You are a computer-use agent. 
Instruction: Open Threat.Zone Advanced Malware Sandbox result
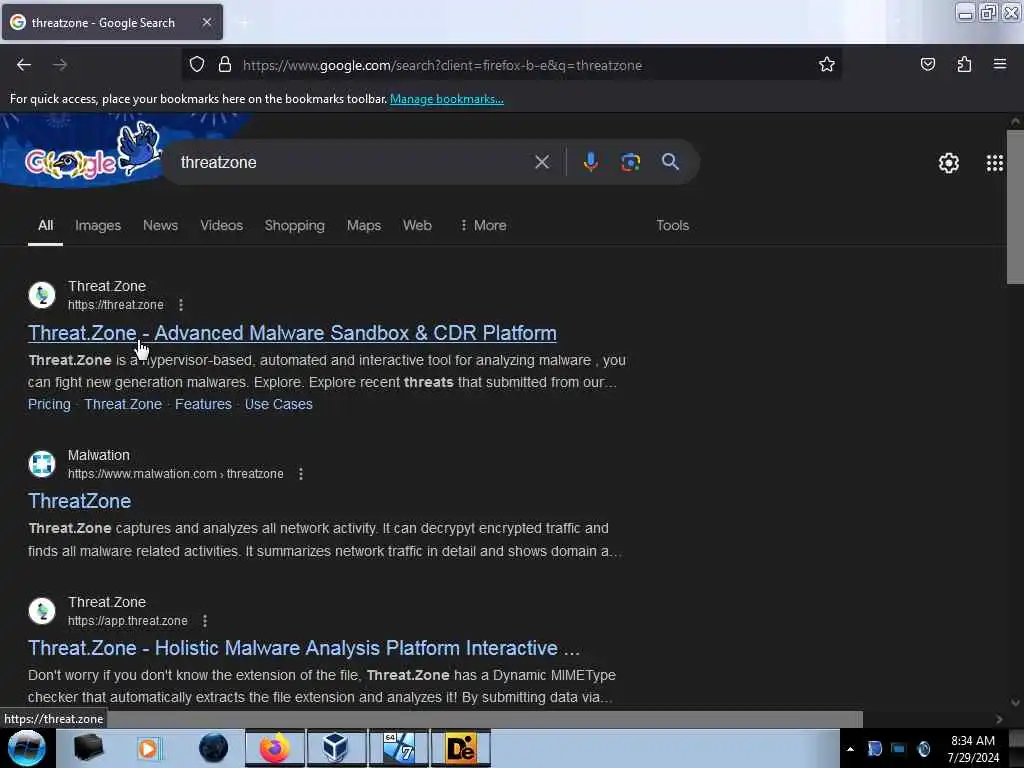click(x=292, y=333)
